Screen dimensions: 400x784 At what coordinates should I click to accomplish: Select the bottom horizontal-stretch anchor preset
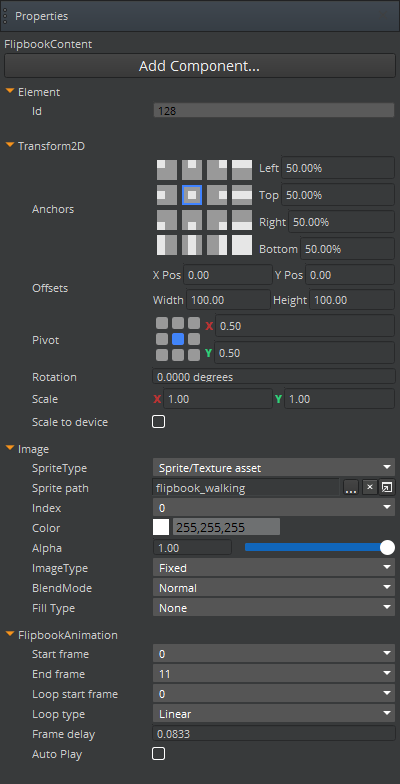pyautogui.click(x=242, y=220)
